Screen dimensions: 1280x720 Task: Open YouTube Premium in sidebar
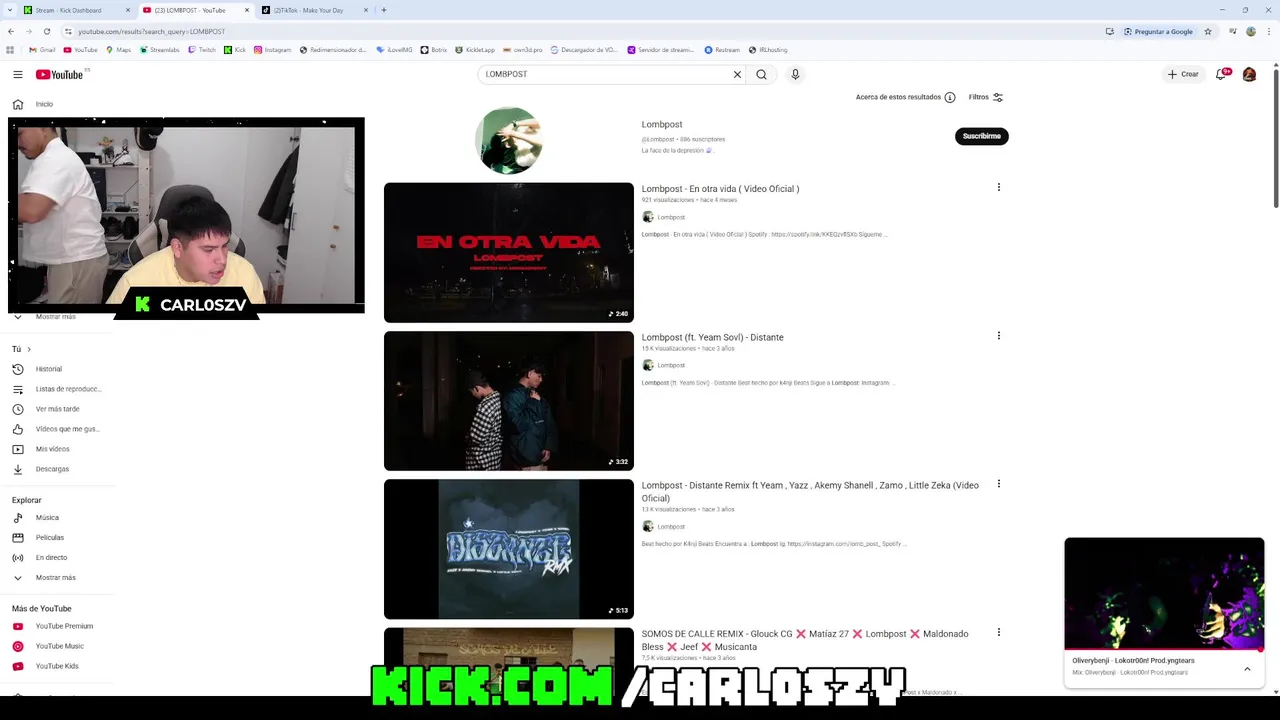pyautogui.click(x=57, y=626)
